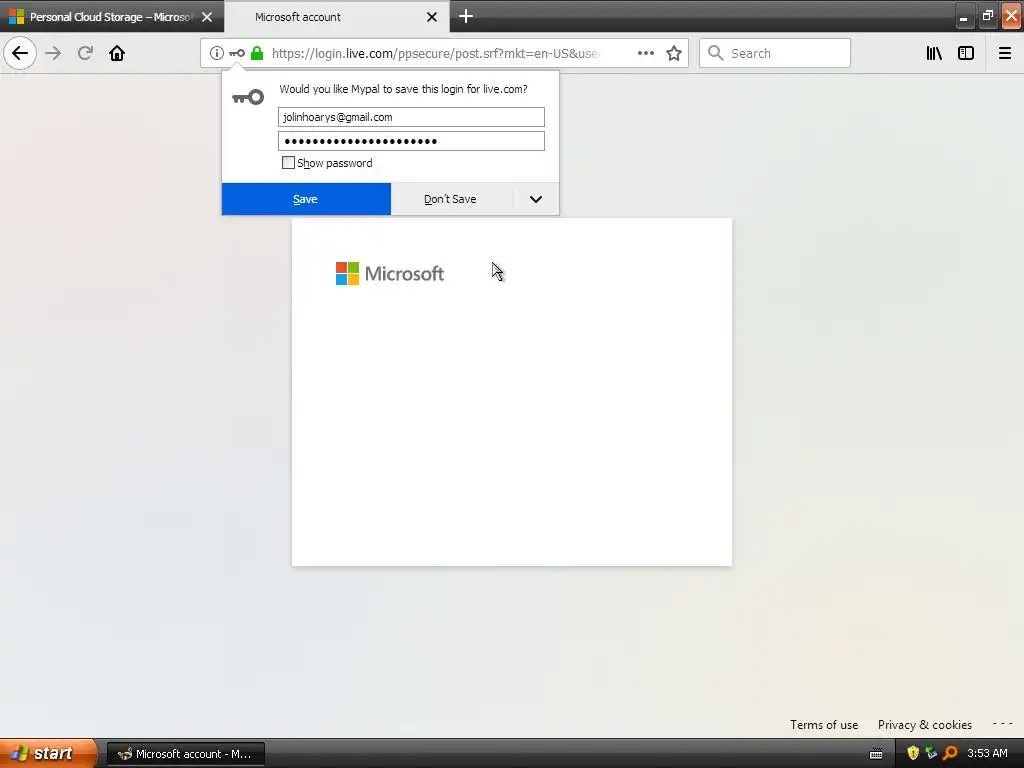Open the Library icon
The image size is (1024, 768).
coord(934,53)
